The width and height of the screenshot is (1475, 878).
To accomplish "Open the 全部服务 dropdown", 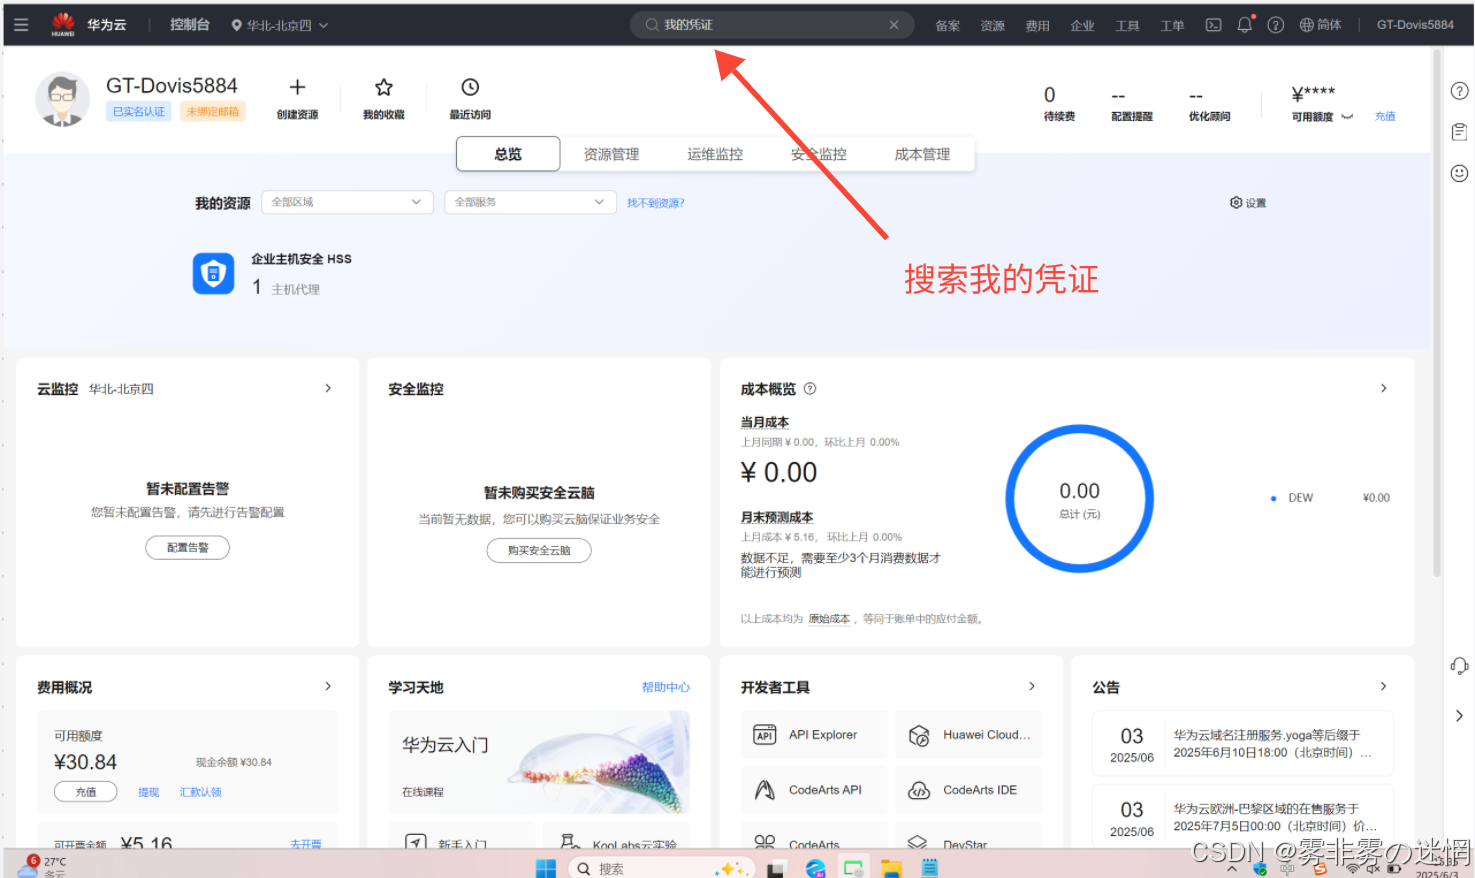I will tap(530, 202).
